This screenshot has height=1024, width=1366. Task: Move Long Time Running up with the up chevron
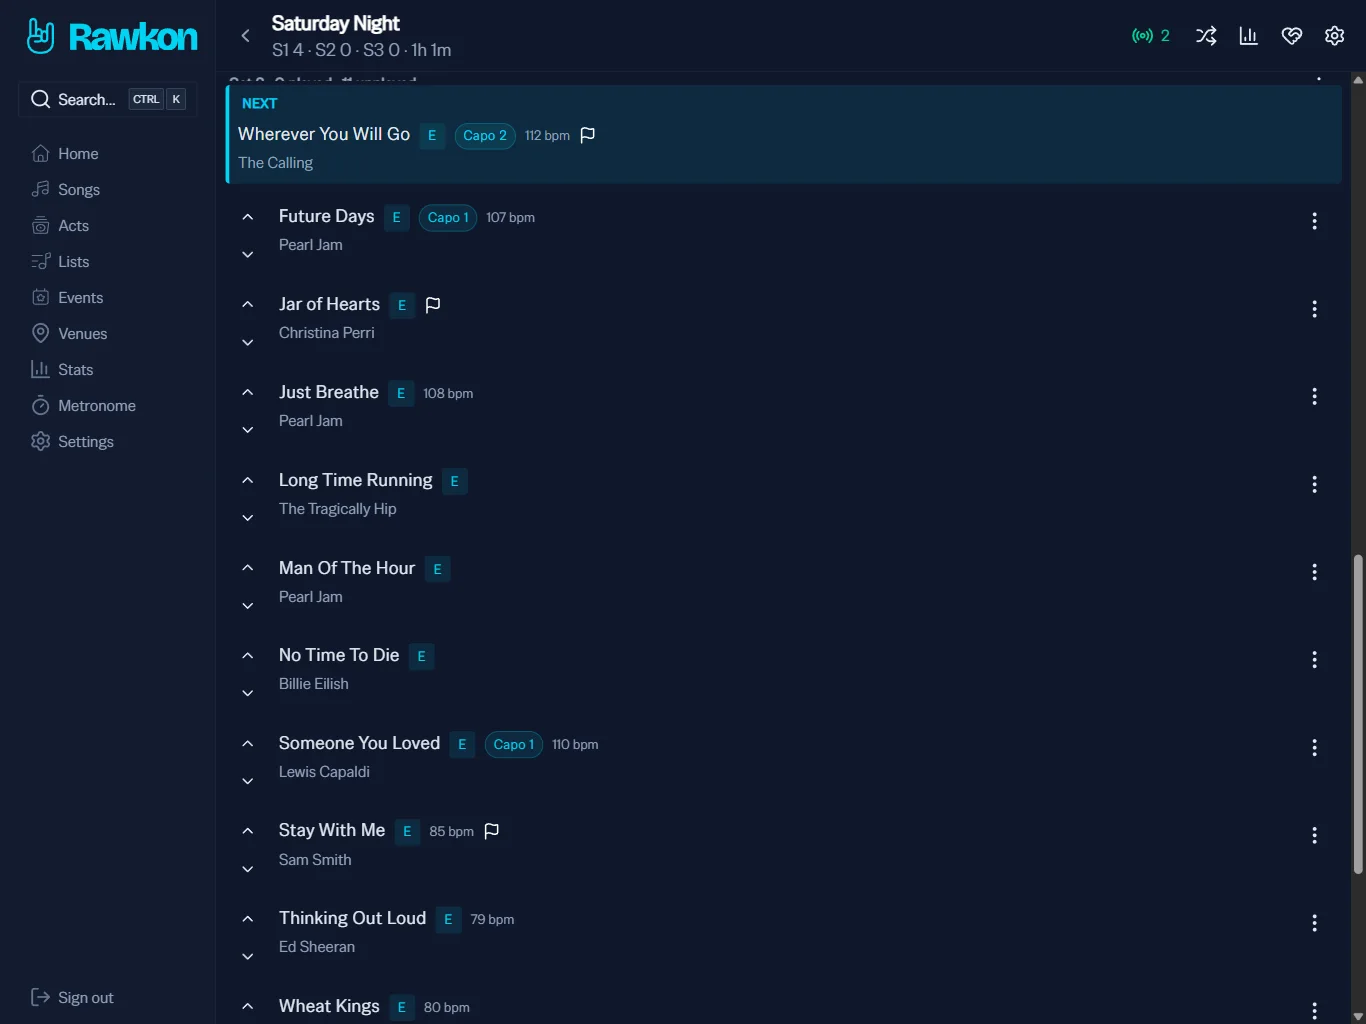tap(248, 480)
